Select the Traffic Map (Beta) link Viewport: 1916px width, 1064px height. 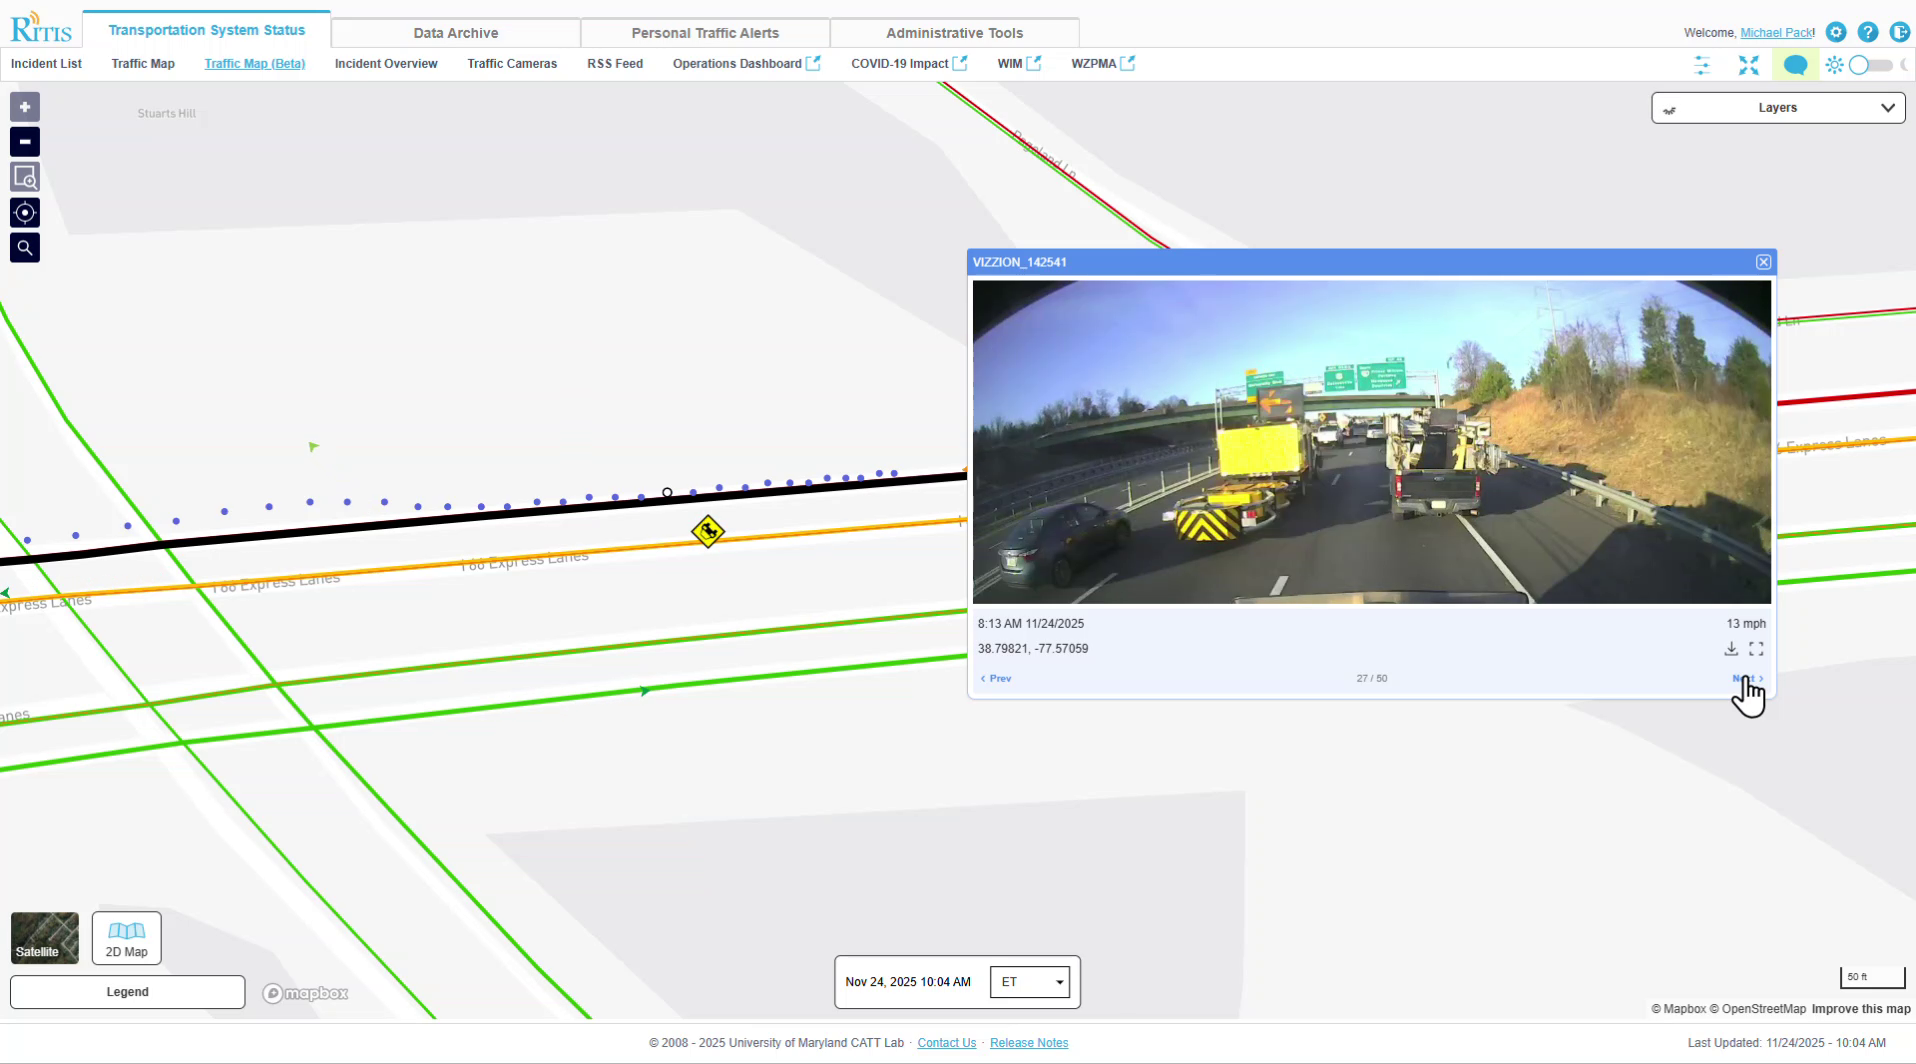coord(255,63)
